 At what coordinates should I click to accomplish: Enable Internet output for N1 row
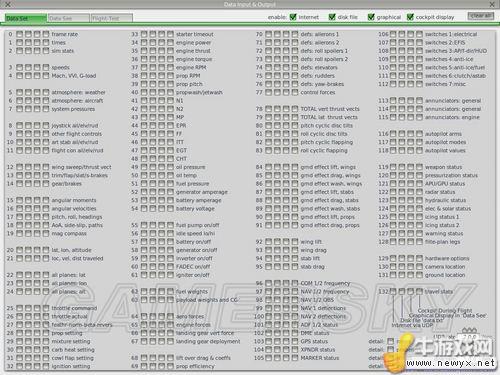(x=144, y=100)
